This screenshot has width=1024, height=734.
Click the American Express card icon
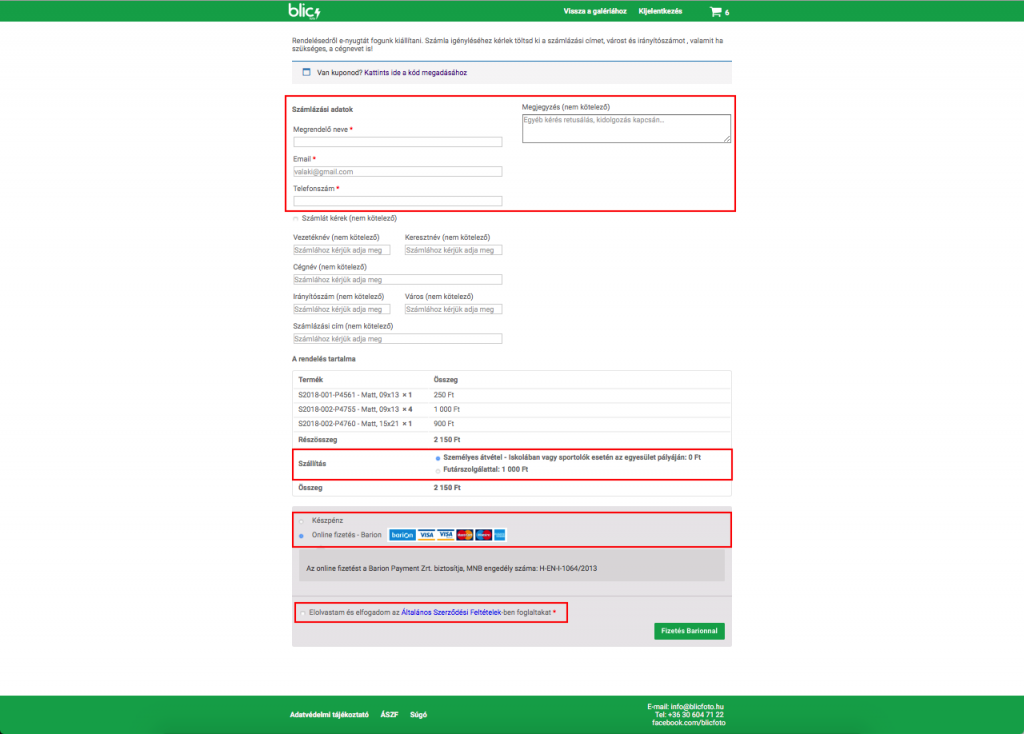pos(499,534)
